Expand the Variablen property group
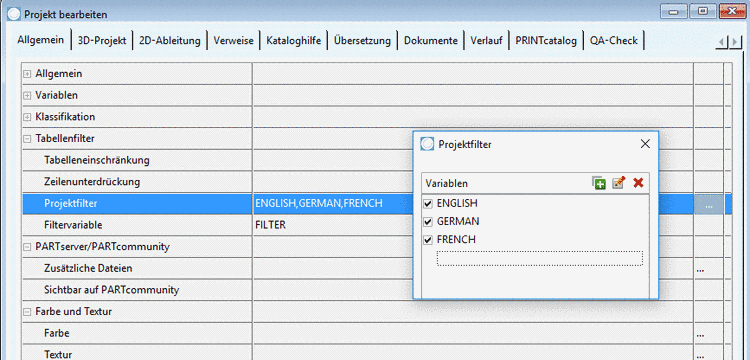 coord(27,96)
